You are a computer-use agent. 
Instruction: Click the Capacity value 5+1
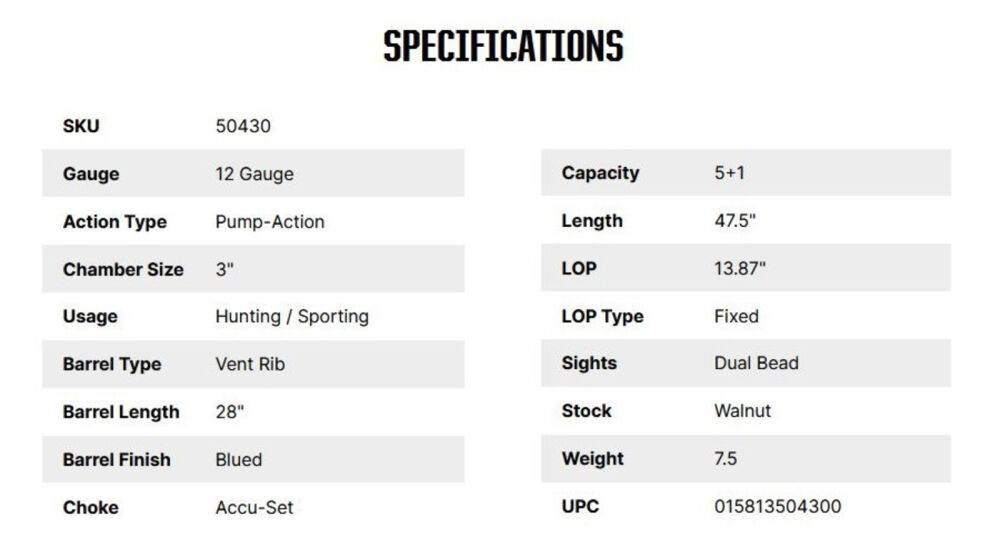(730, 173)
